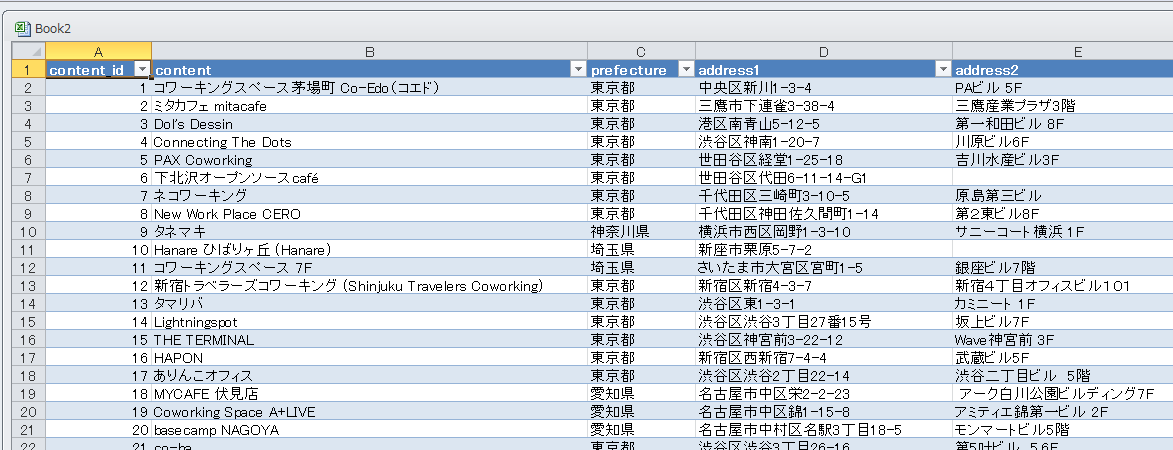The image size is (1173, 450).
Task: Click address '新座市栗原5-7-2'
Action: click(x=824, y=249)
